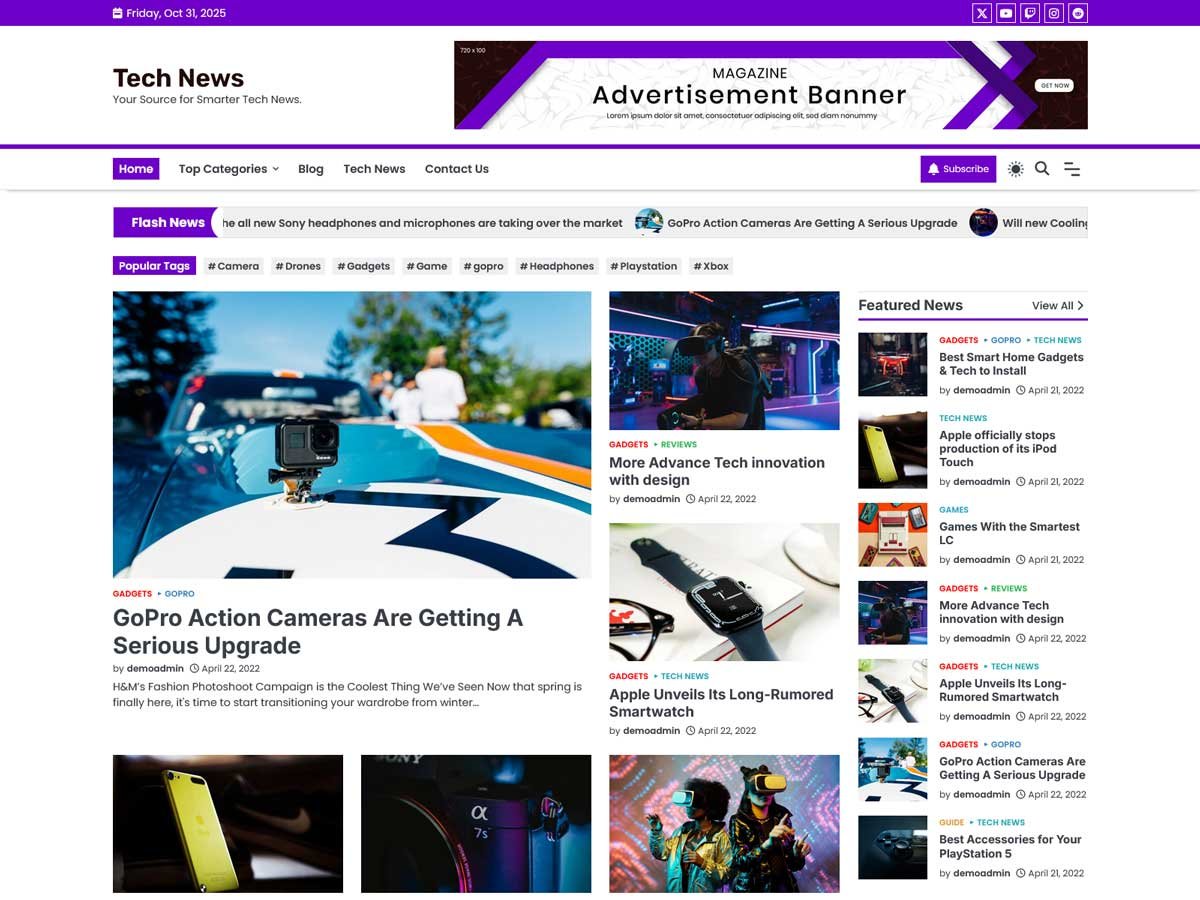Image resolution: width=1200 pixels, height=900 pixels.
Task: Open the Twitch social link icon
Action: pyautogui.click(x=1030, y=13)
